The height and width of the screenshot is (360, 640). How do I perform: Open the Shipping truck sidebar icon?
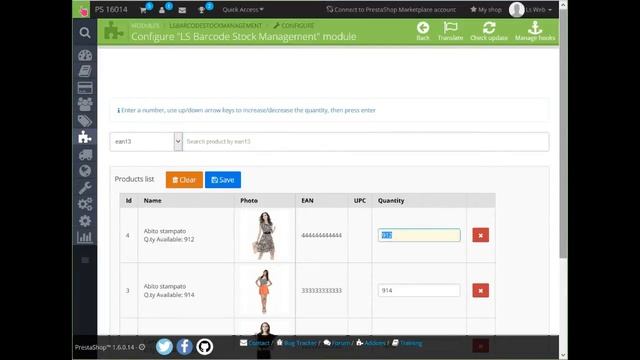[85, 154]
